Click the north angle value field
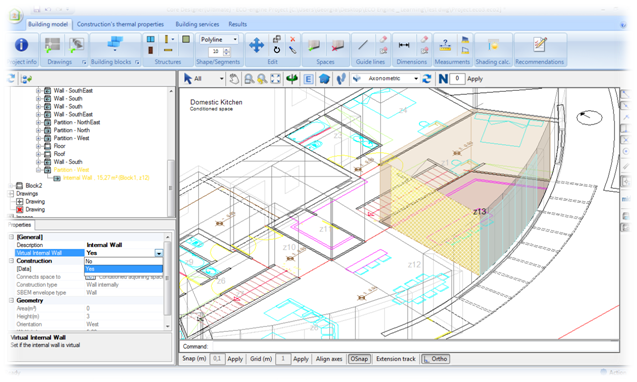This screenshot has height=382, width=637. pos(457,78)
